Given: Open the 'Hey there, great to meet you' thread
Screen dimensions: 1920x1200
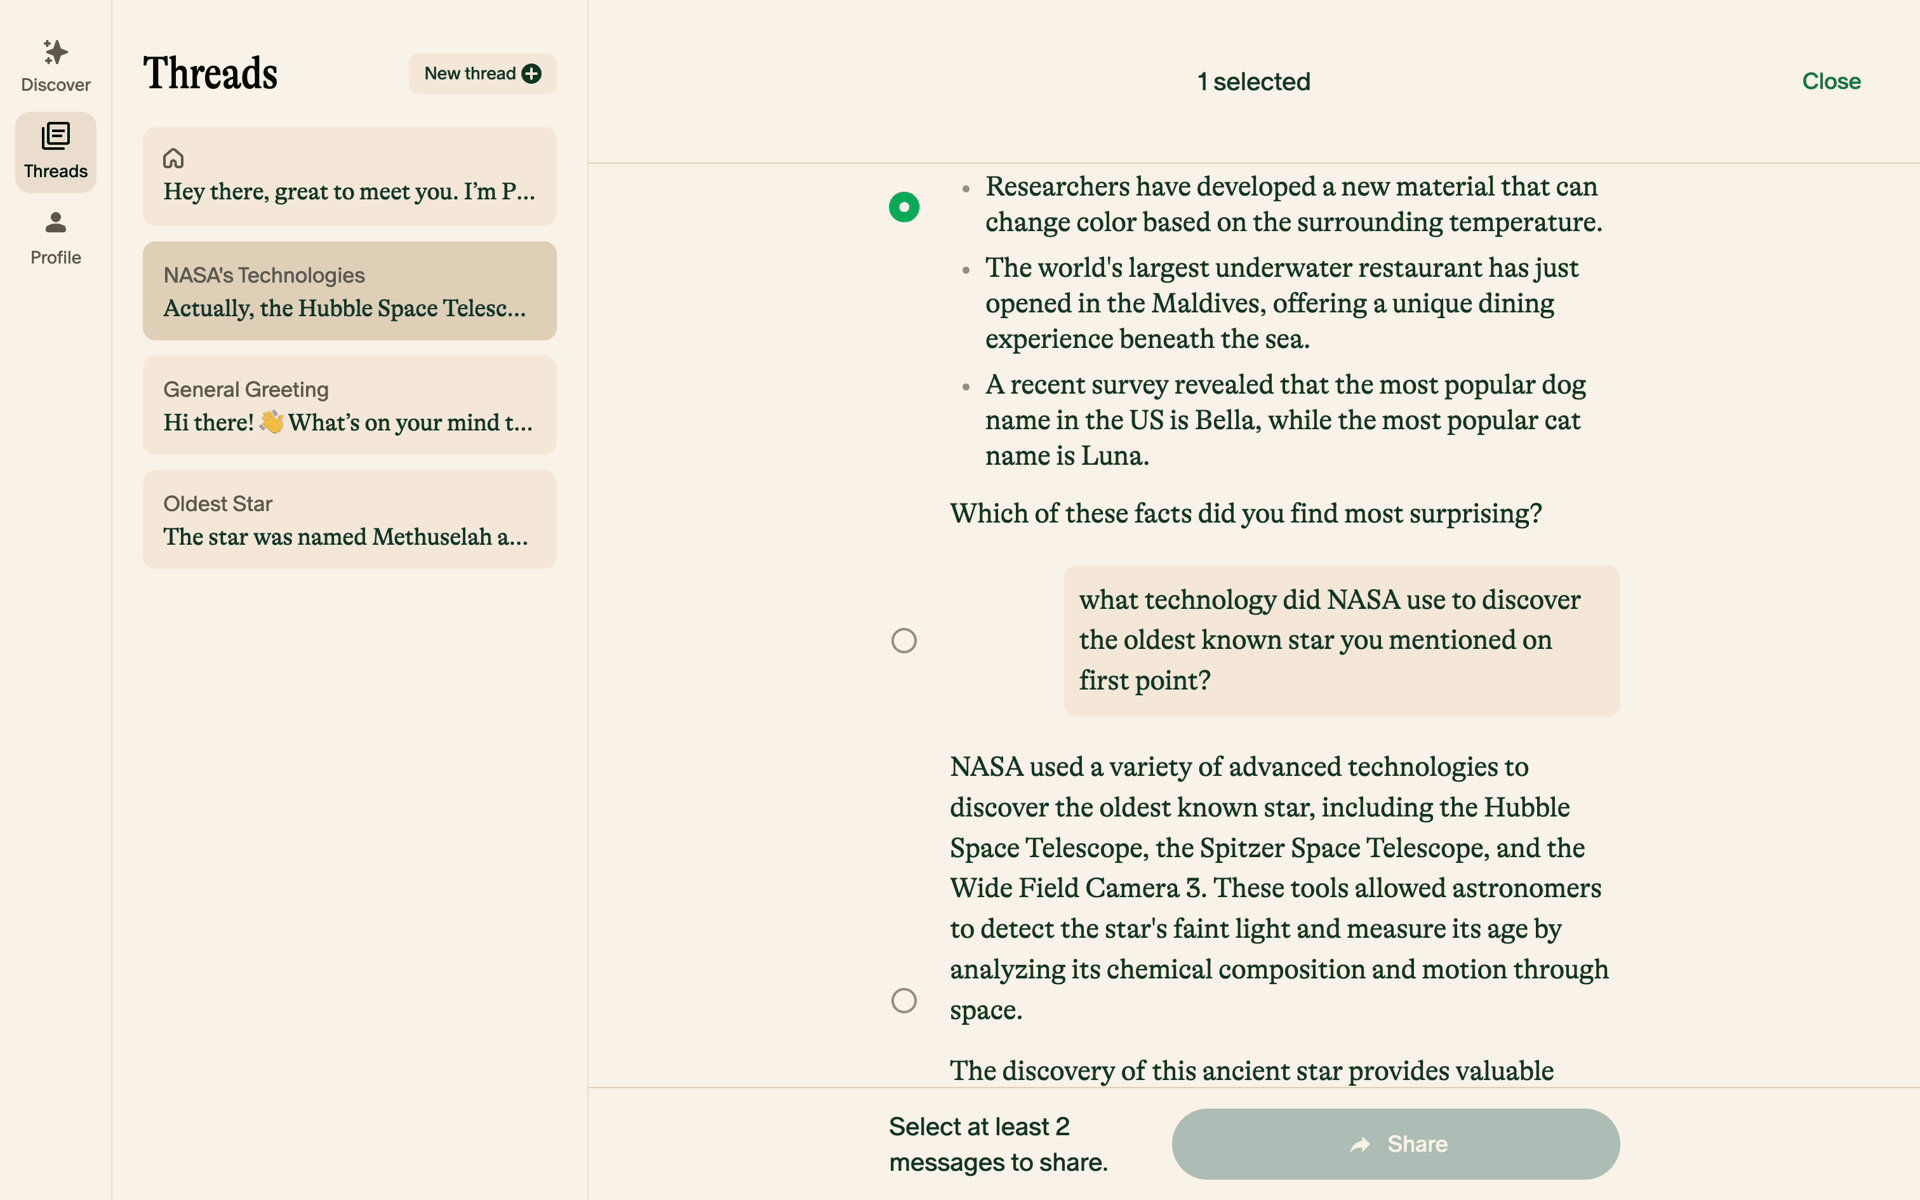Looking at the screenshot, I should tap(349, 176).
